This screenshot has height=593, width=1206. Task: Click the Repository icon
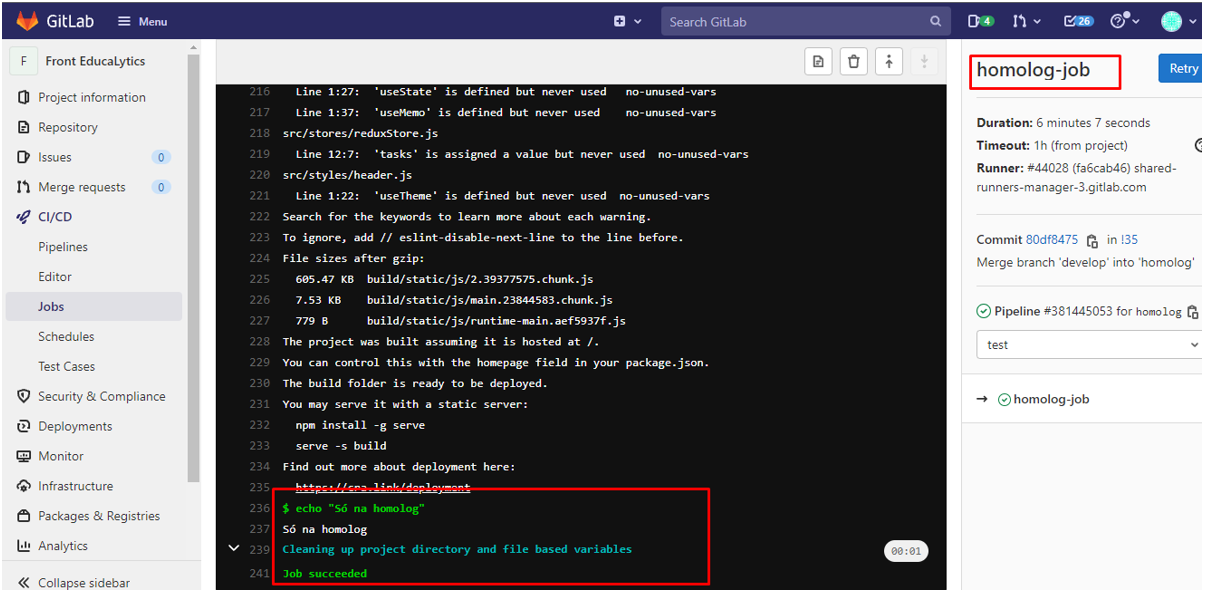pos(24,127)
